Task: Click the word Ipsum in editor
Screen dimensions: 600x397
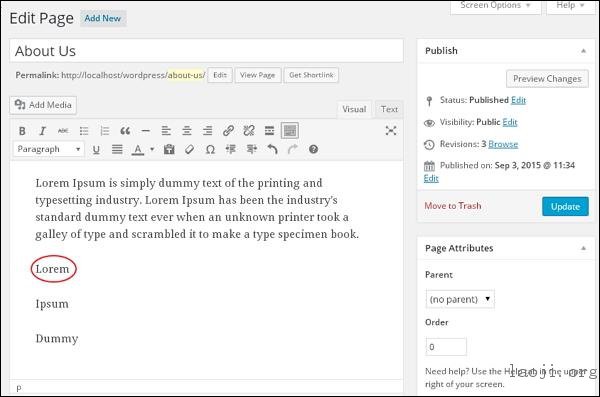Action: coord(52,304)
